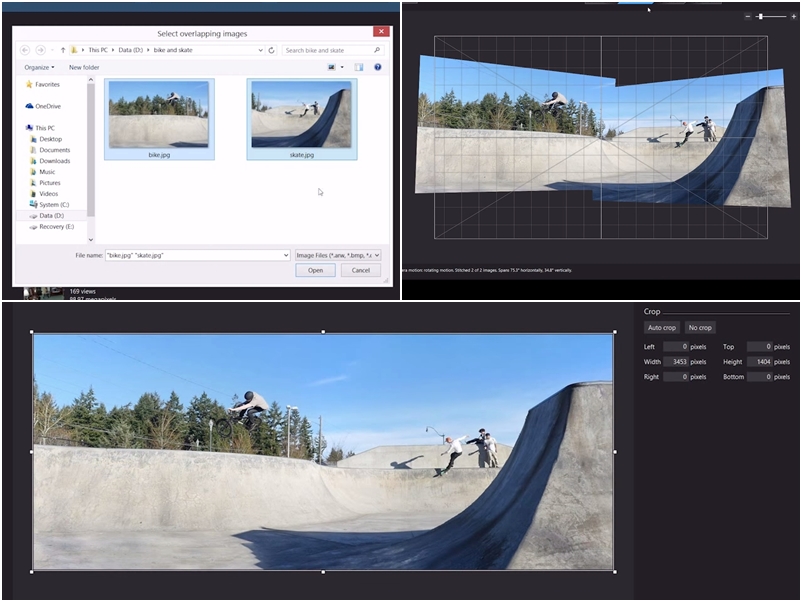Go up one folder level
802x602 pixels.
pyautogui.click(x=63, y=50)
